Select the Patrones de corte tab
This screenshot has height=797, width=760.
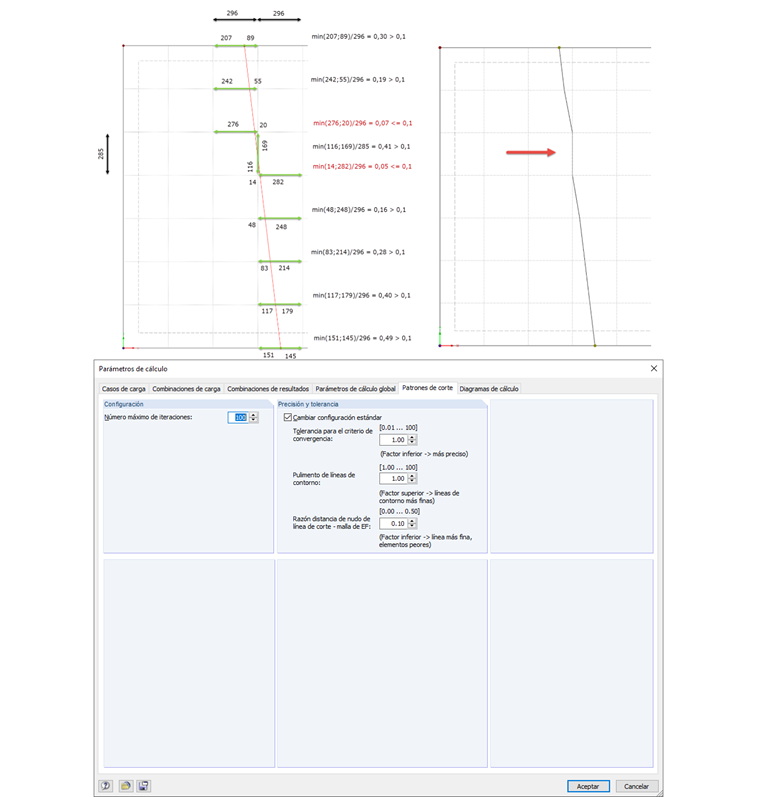(428, 388)
